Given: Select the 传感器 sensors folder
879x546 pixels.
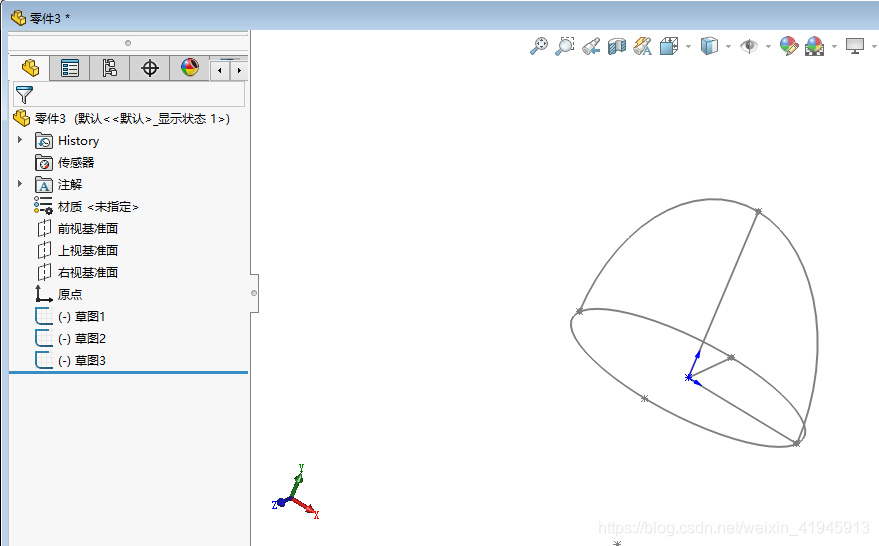Looking at the screenshot, I should coord(64,163).
